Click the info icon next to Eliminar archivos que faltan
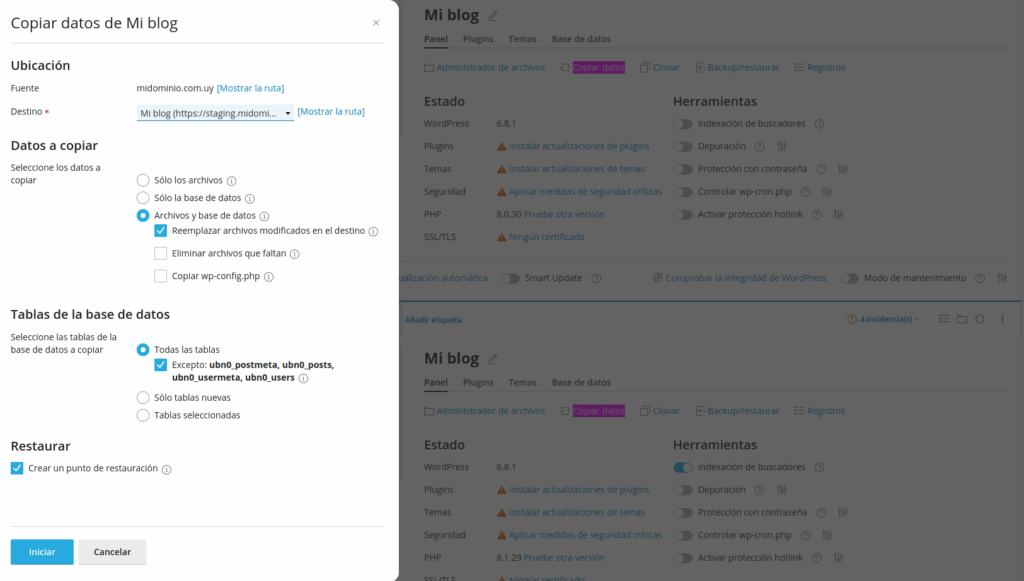This screenshot has height=581, width=1024. 295,254
